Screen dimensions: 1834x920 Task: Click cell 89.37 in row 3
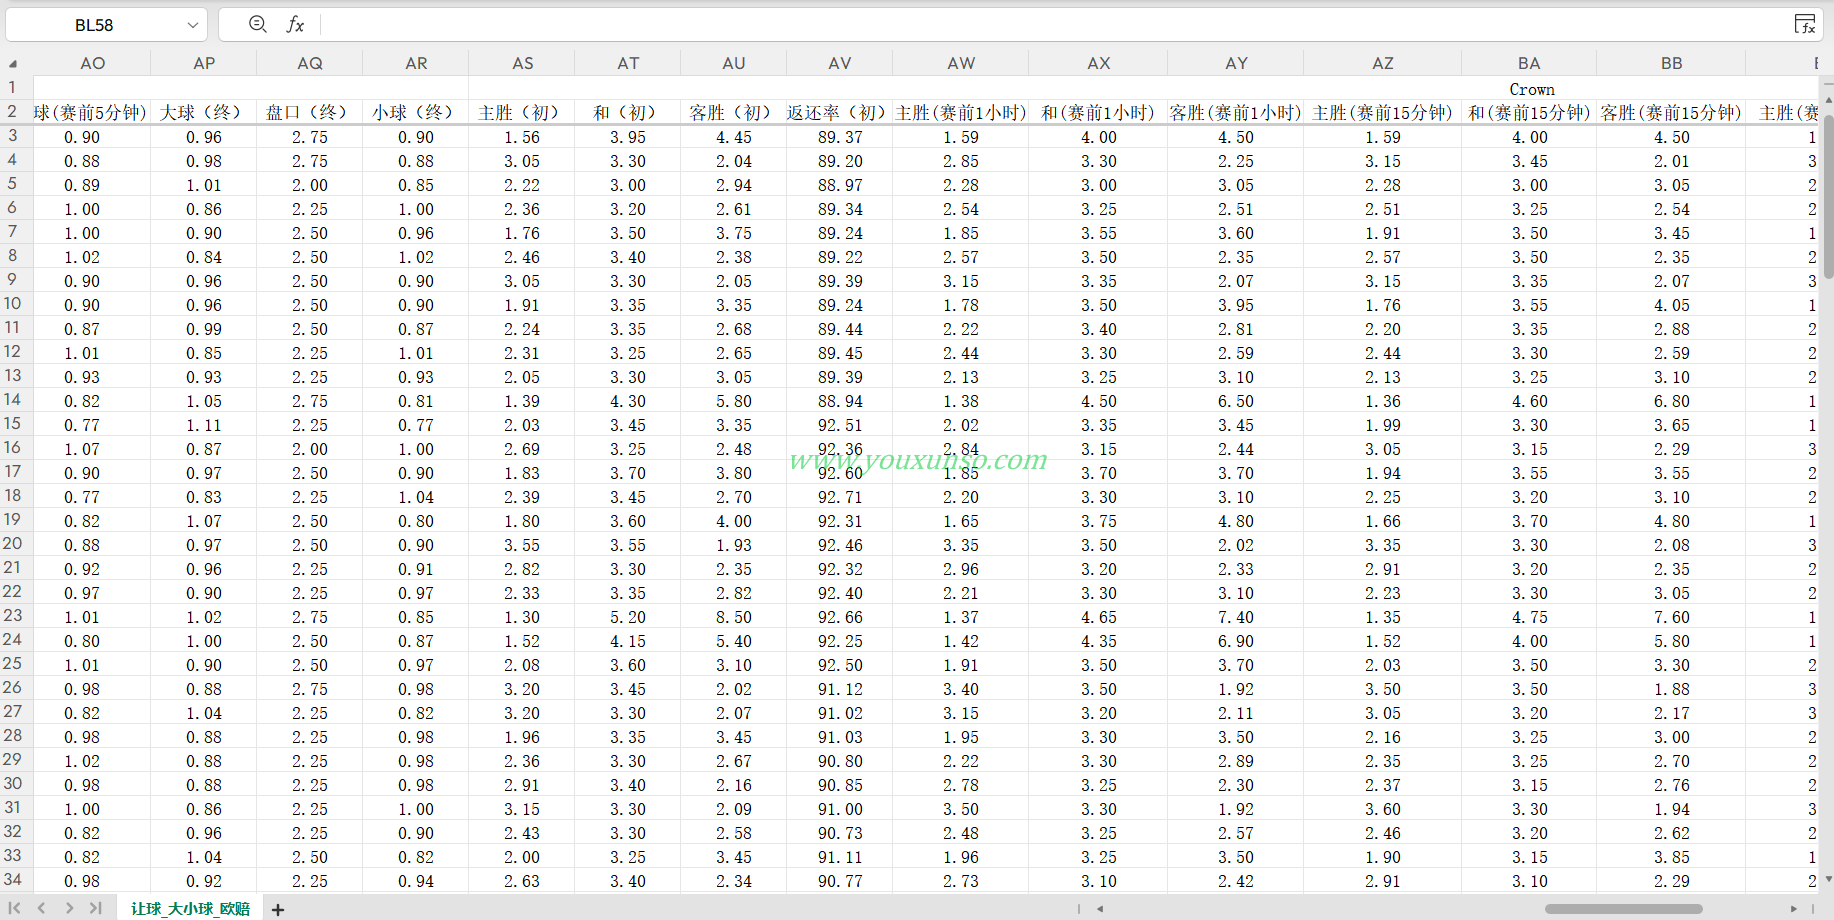click(840, 137)
